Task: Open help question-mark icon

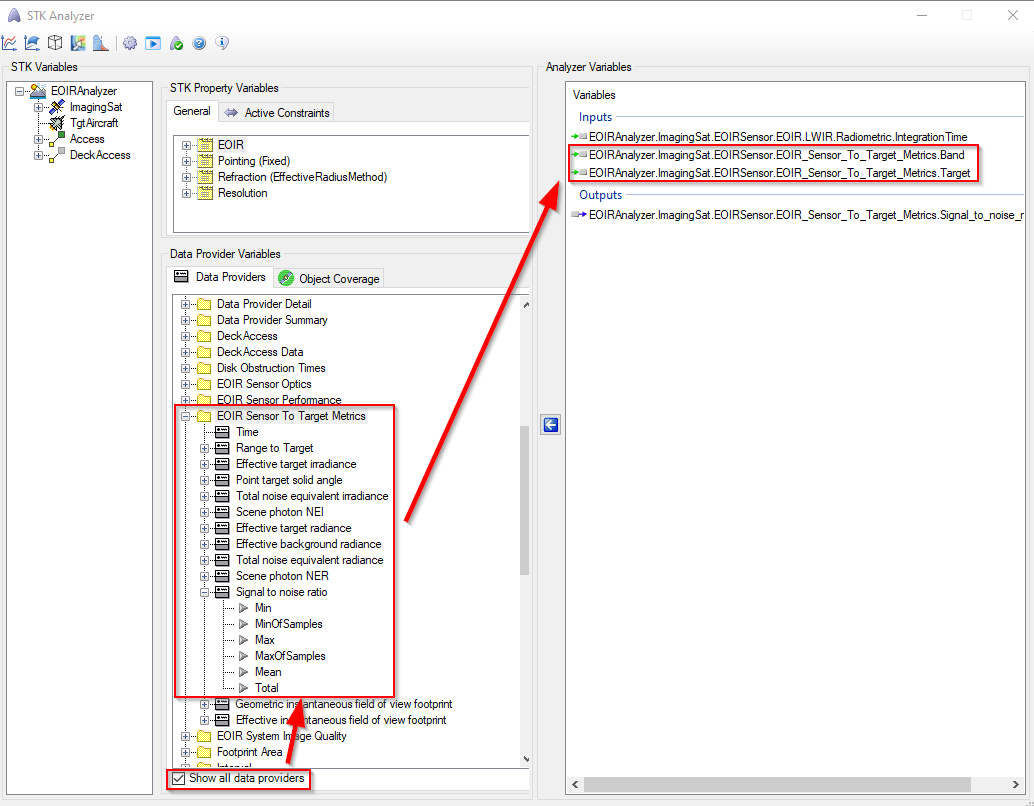Action: (x=199, y=43)
